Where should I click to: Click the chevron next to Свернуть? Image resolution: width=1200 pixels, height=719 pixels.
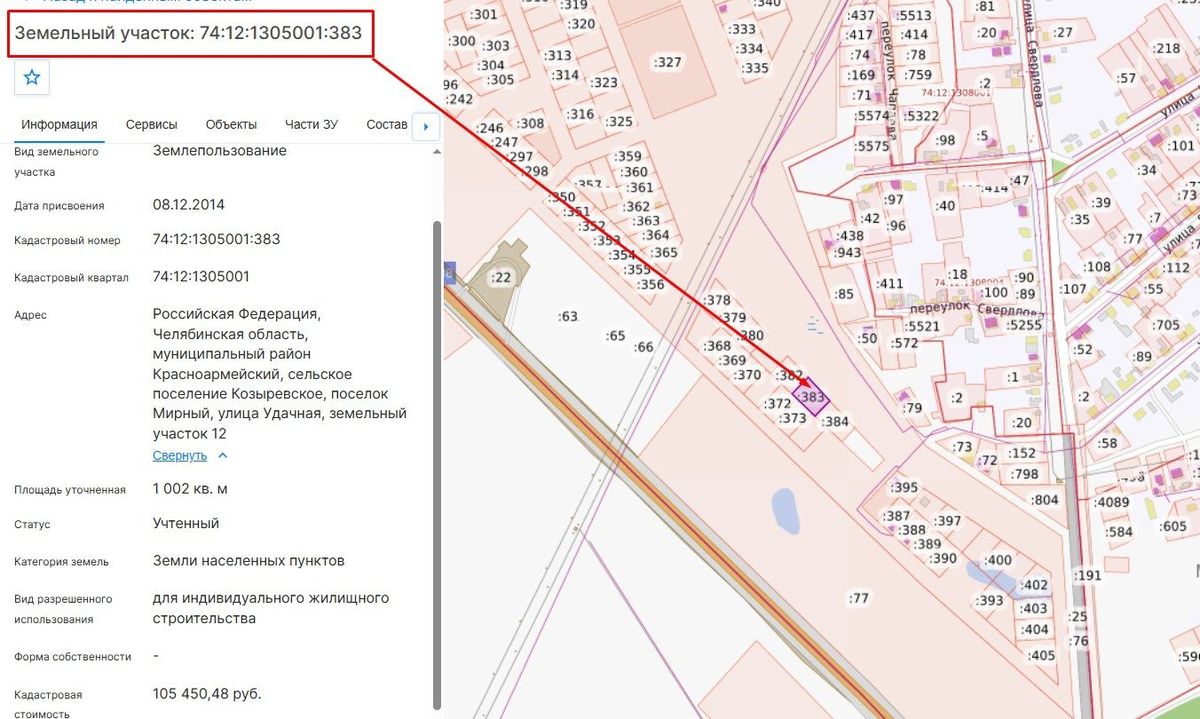click(223, 456)
